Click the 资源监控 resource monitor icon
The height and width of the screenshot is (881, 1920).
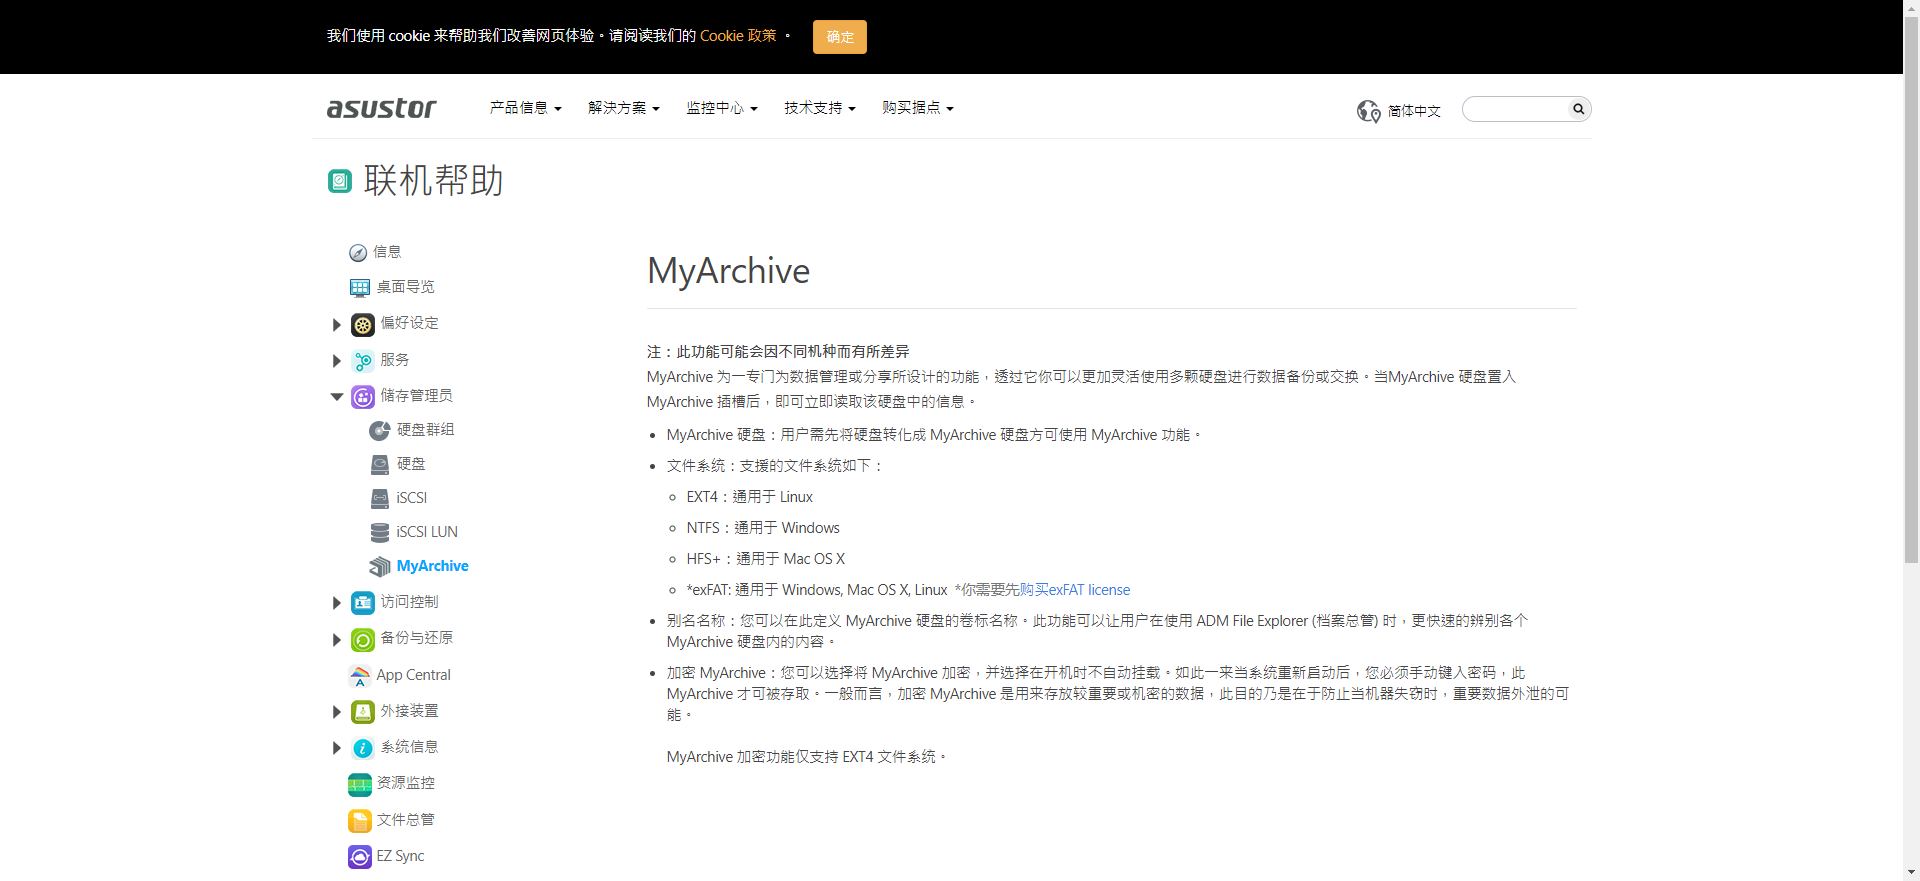tap(360, 785)
